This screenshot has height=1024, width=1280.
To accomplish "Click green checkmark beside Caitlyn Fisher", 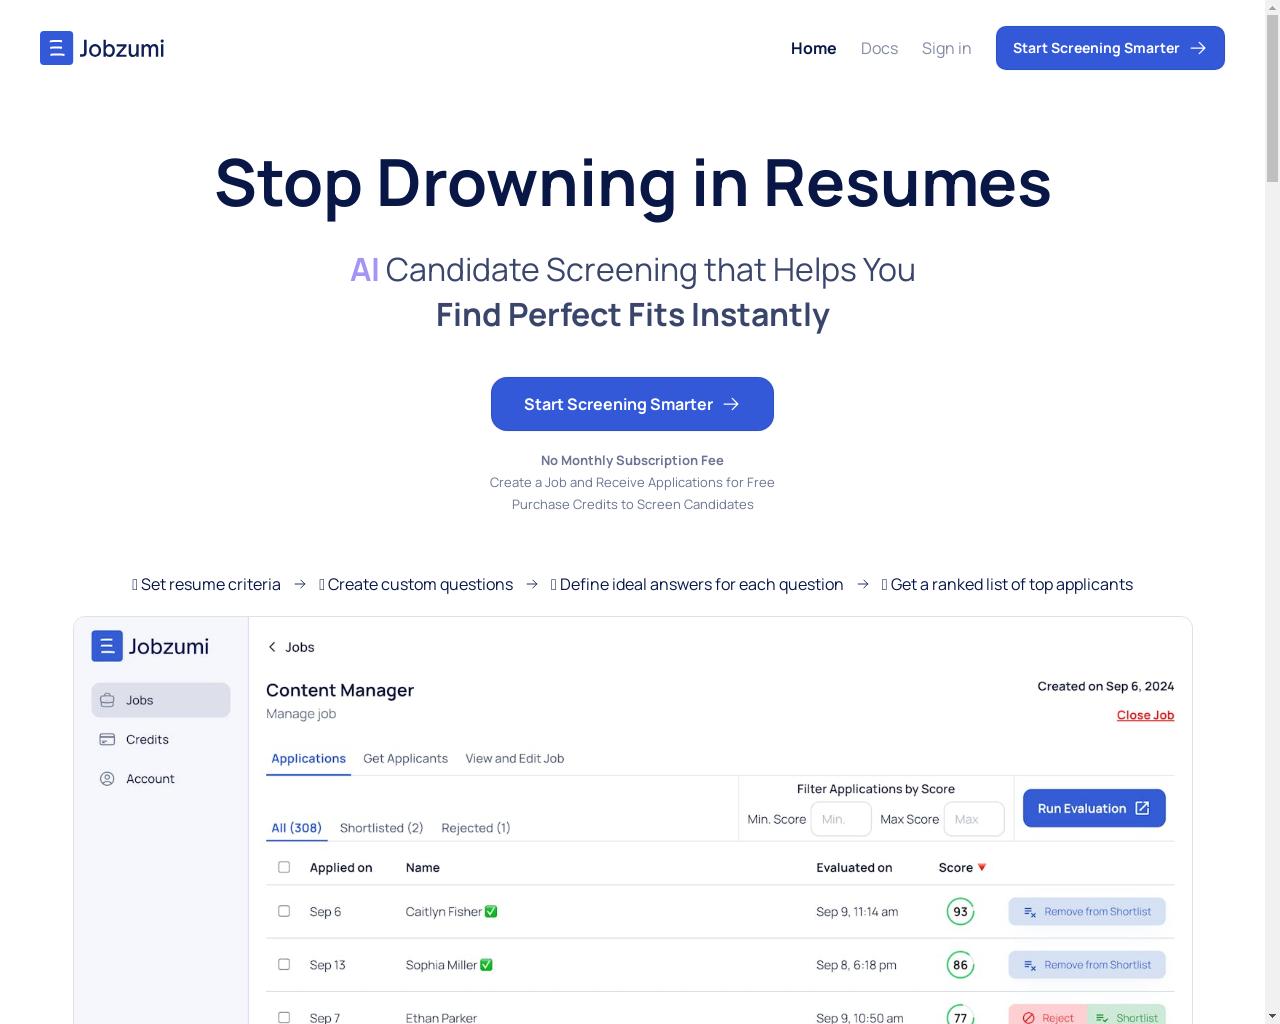I will (x=491, y=911).
